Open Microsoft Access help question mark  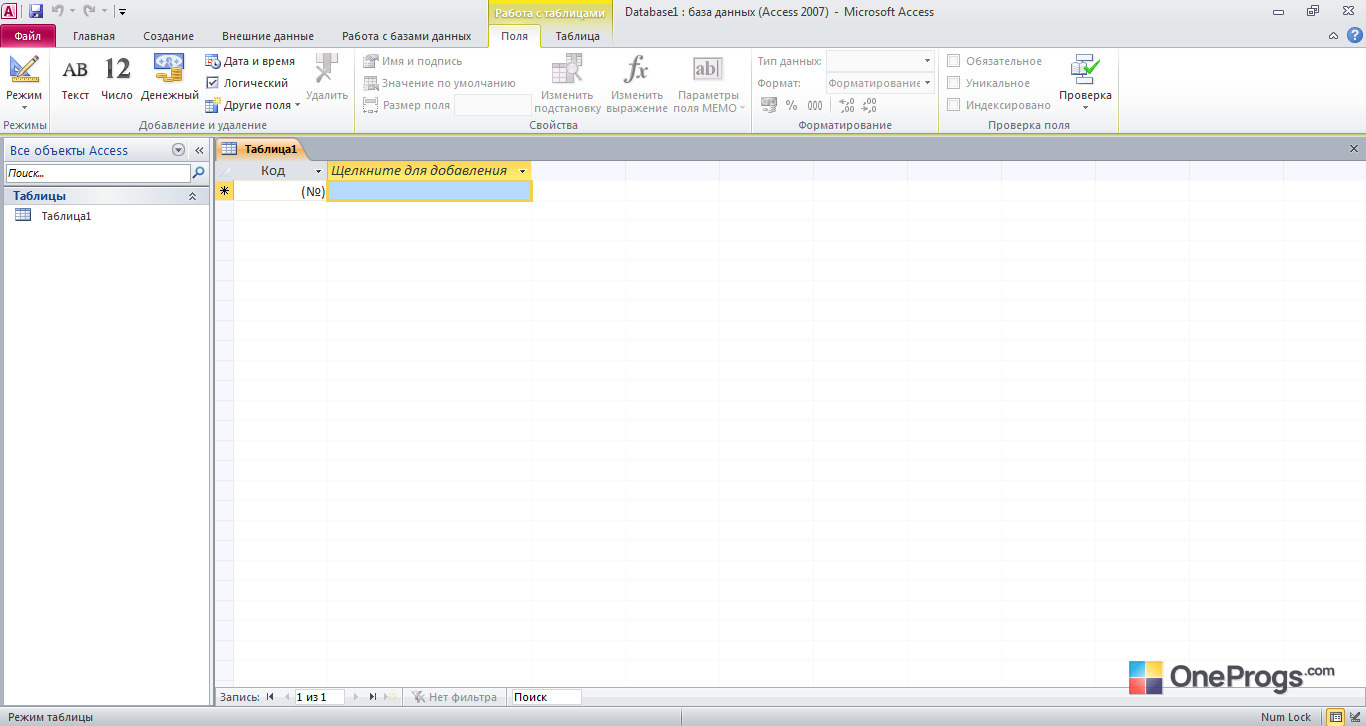(1354, 36)
